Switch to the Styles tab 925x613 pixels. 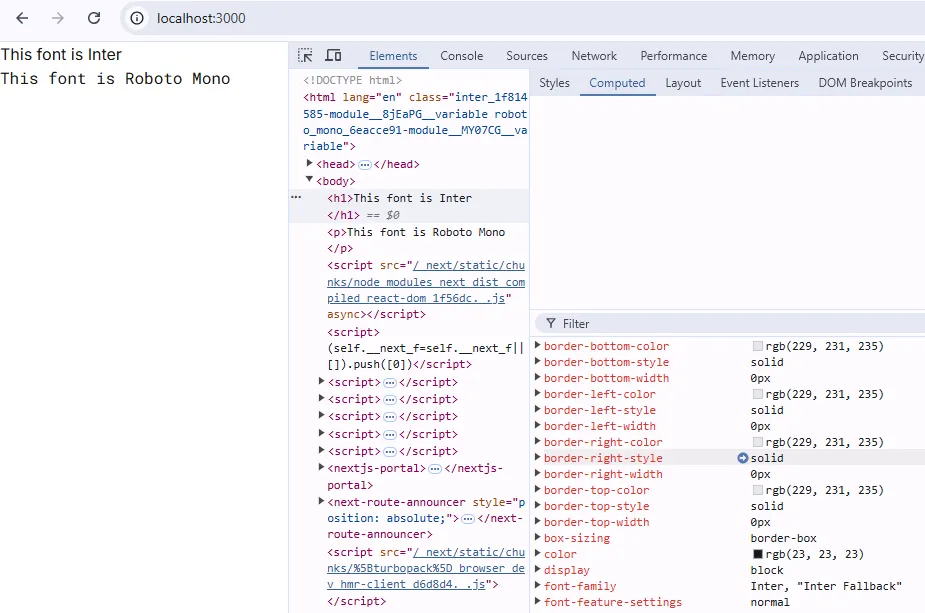(554, 83)
